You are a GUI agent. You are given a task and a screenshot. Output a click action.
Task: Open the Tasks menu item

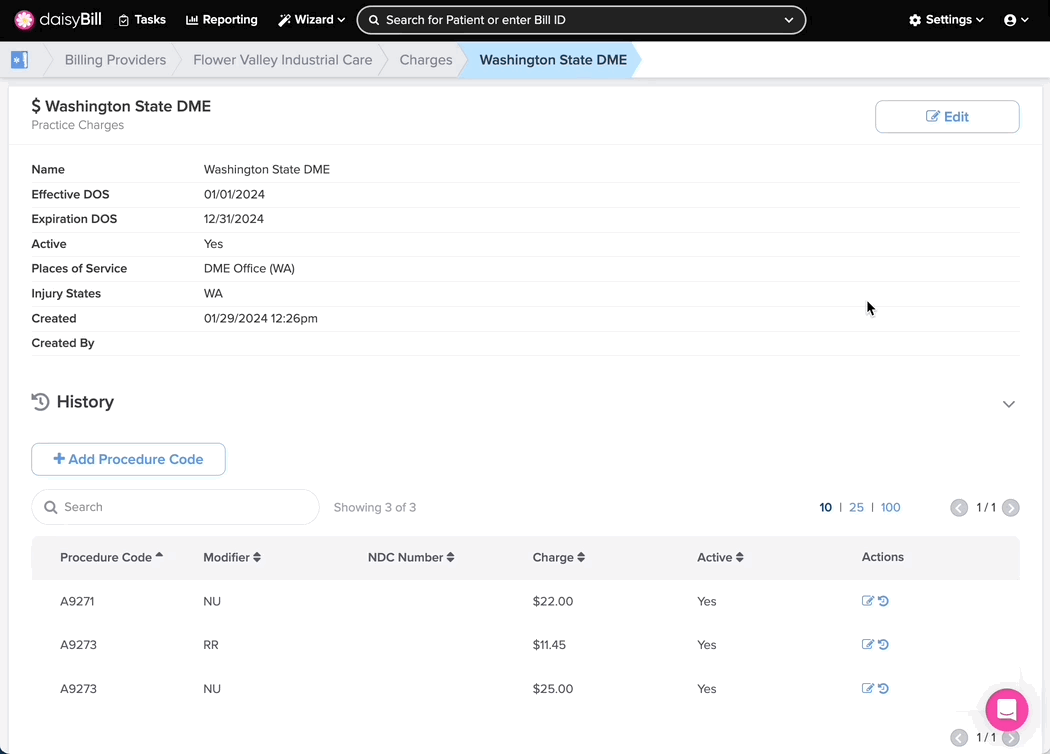click(x=142, y=20)
